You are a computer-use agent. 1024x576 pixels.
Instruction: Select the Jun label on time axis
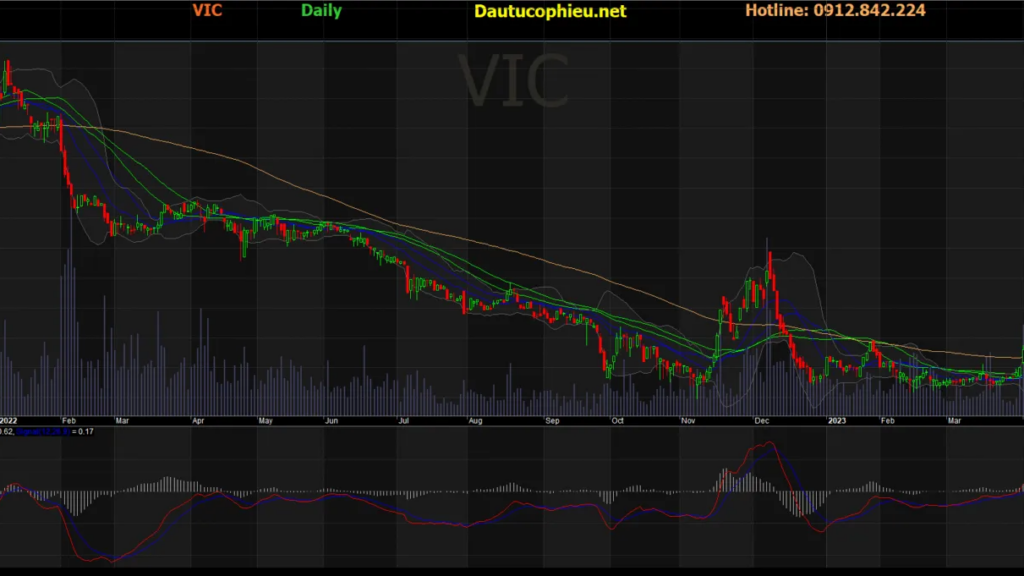[333, 421]
